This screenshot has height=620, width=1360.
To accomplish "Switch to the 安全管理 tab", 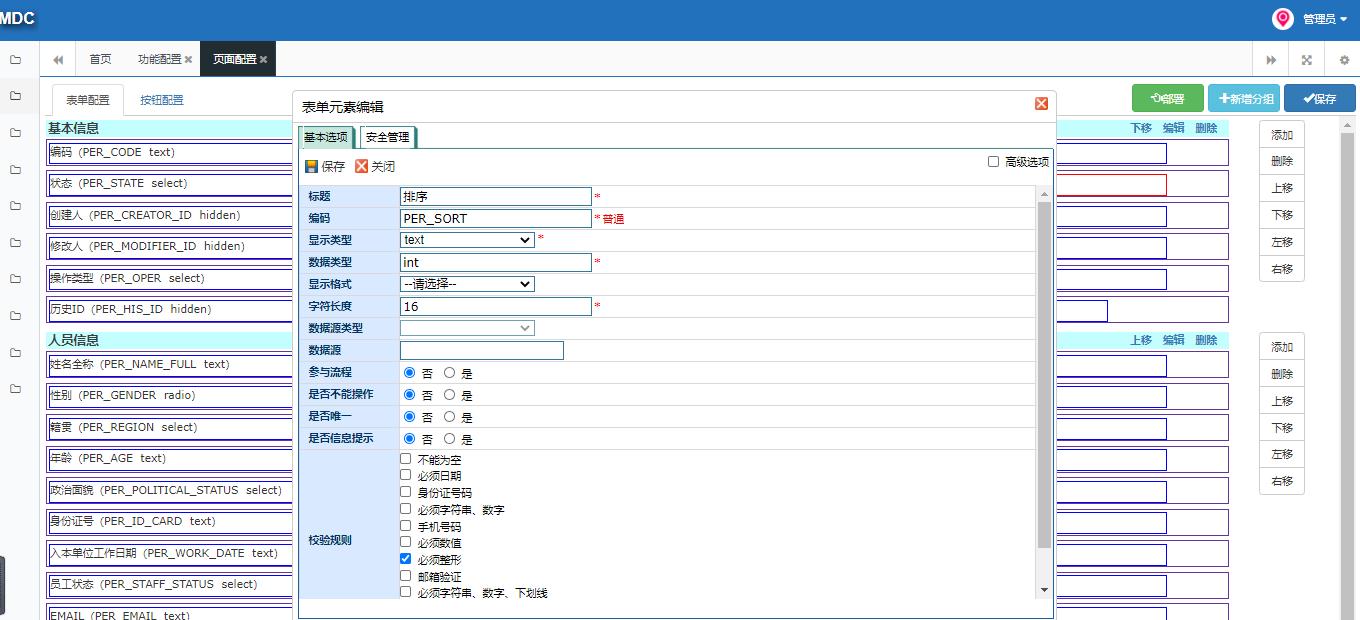I will pos(387,137).
